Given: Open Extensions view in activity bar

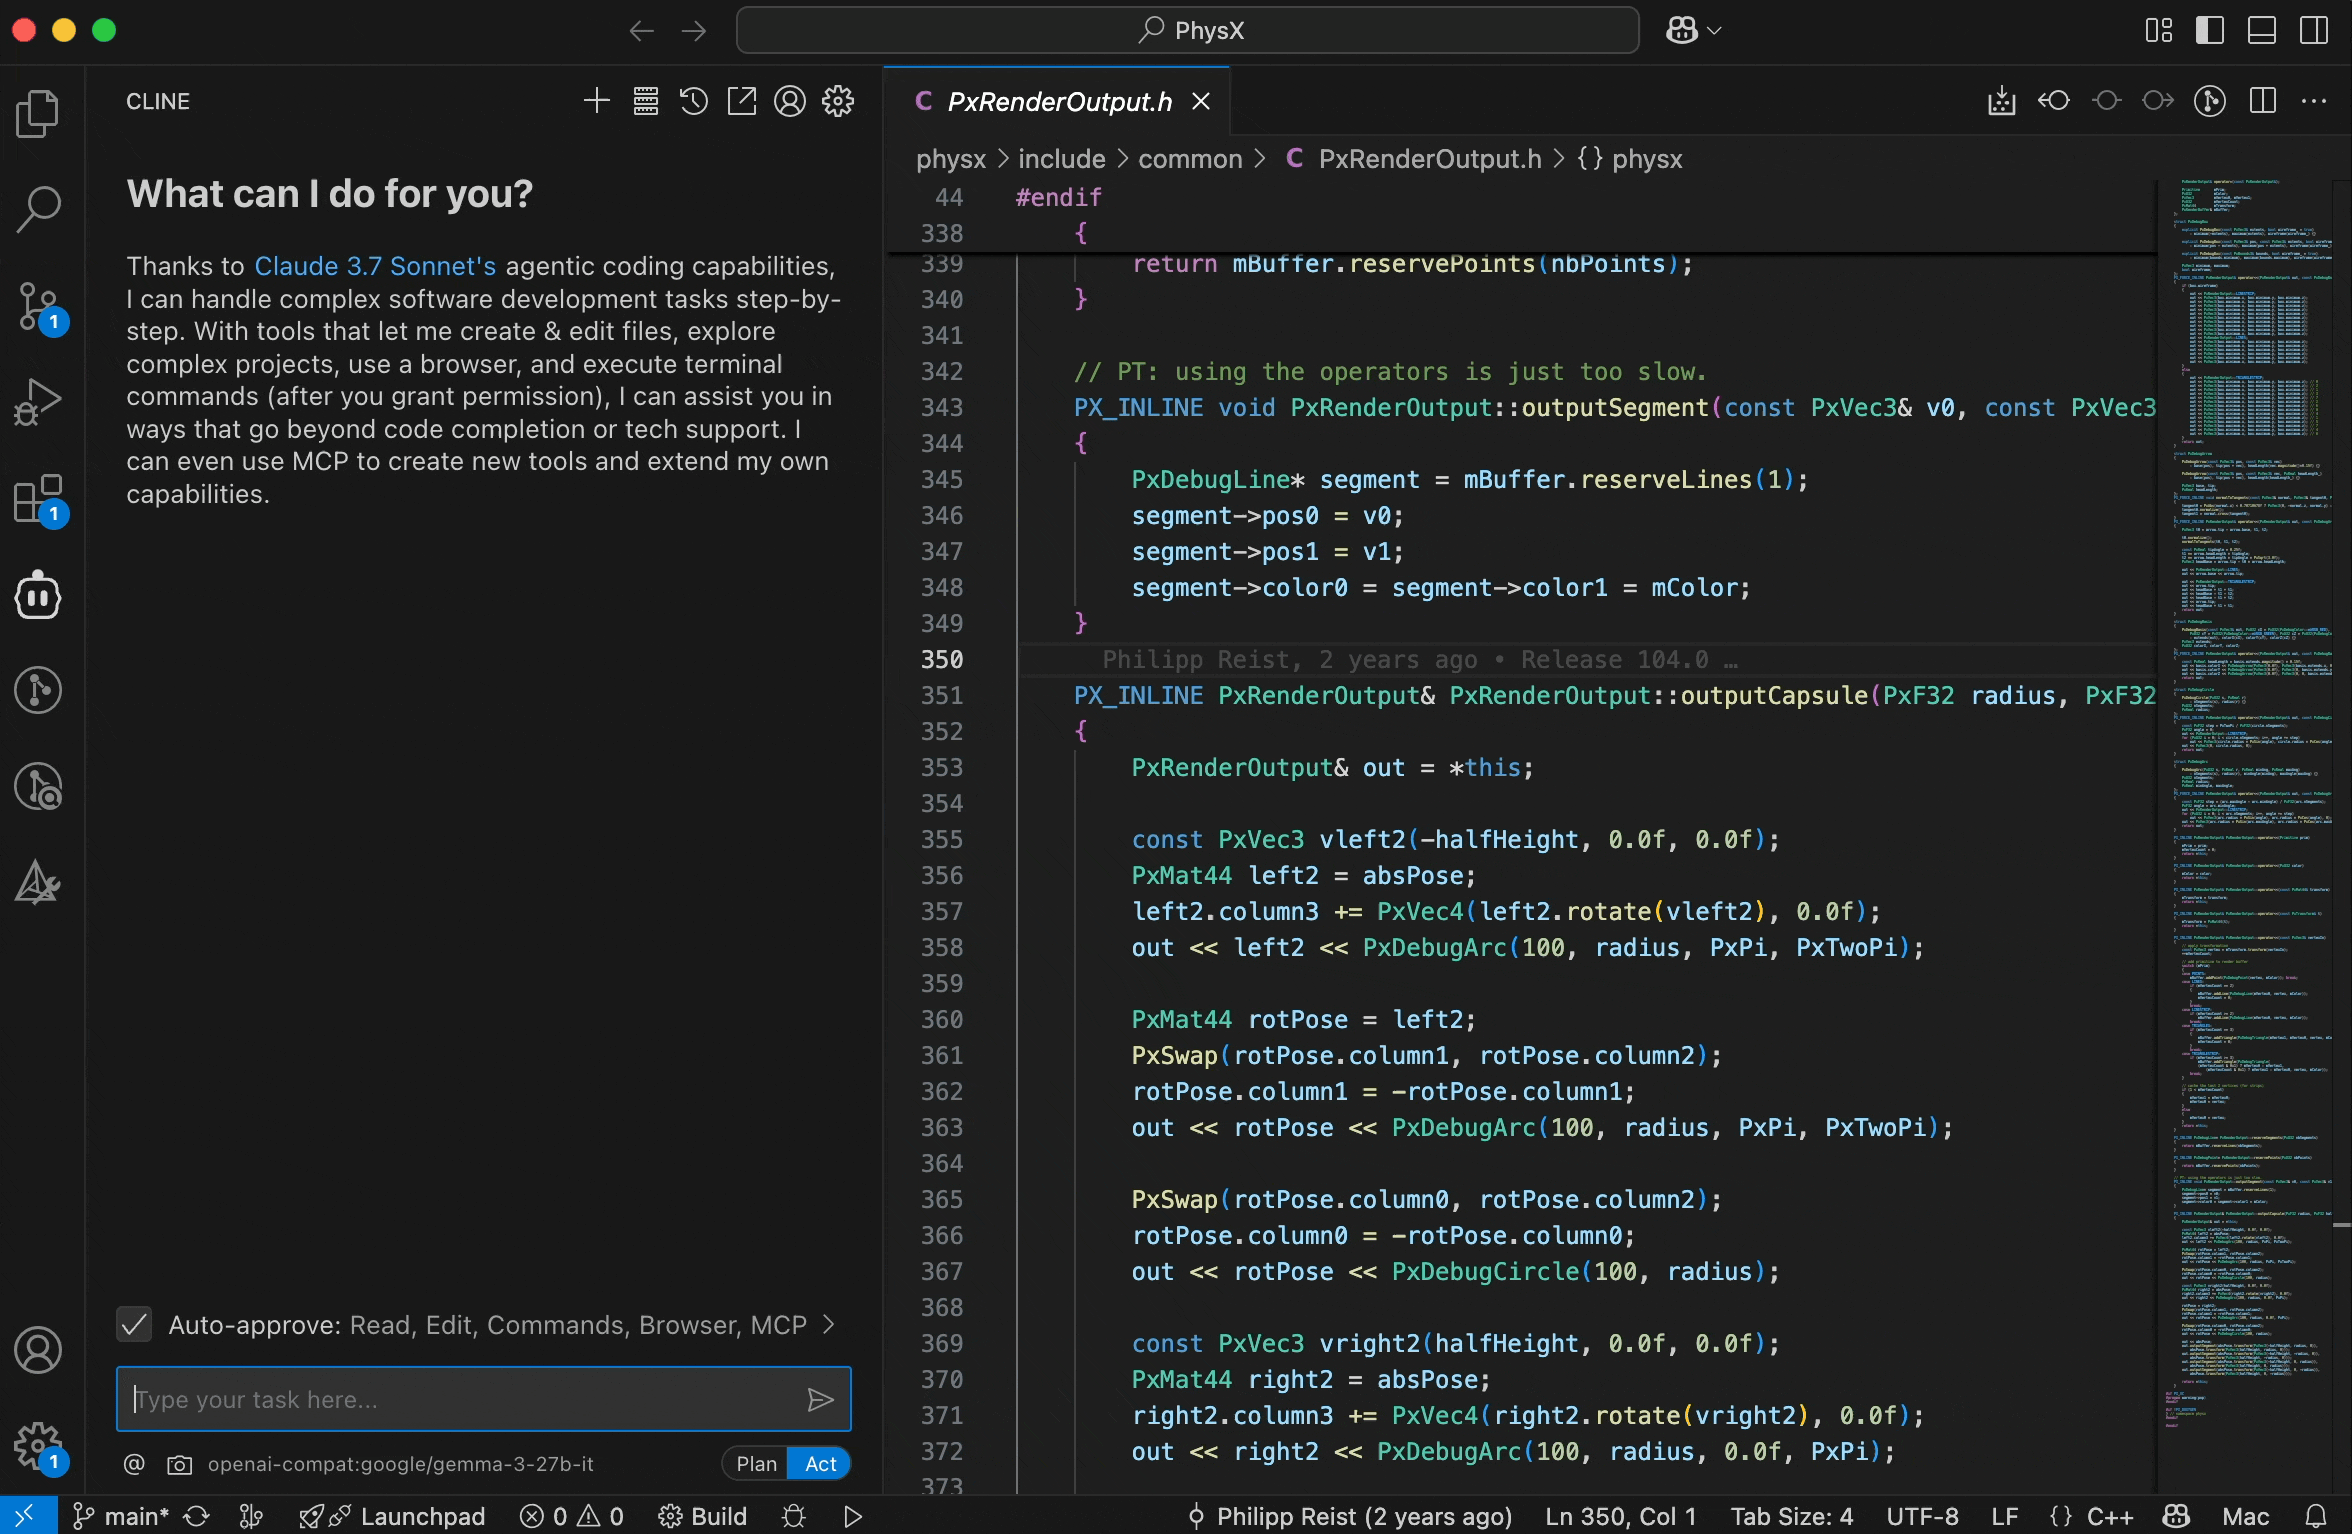Looking at the screenshot, I should pos(38,499).
